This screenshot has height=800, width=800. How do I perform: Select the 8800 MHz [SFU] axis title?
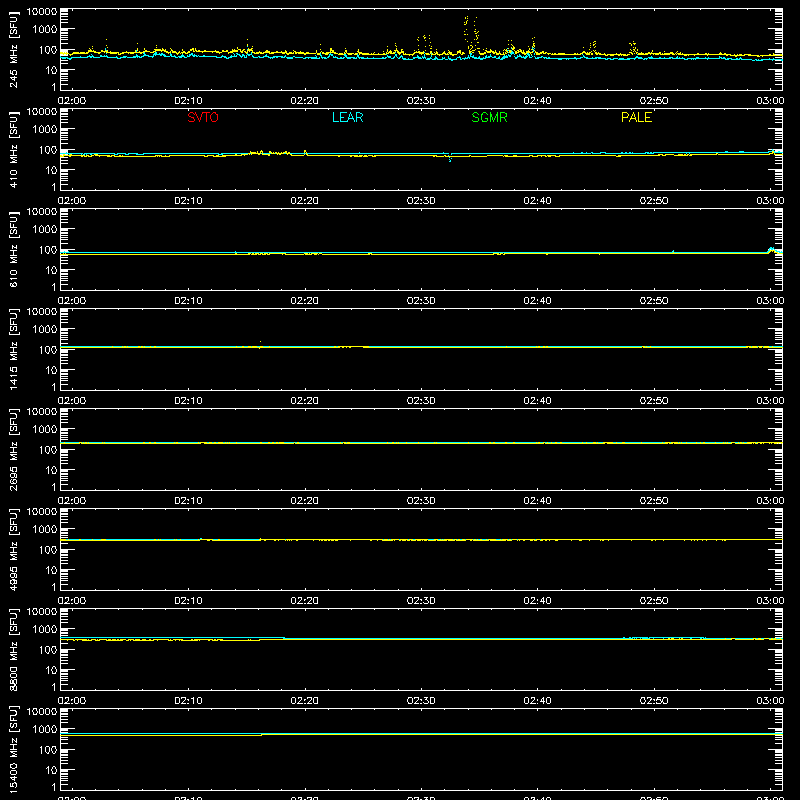click(13, 649)
